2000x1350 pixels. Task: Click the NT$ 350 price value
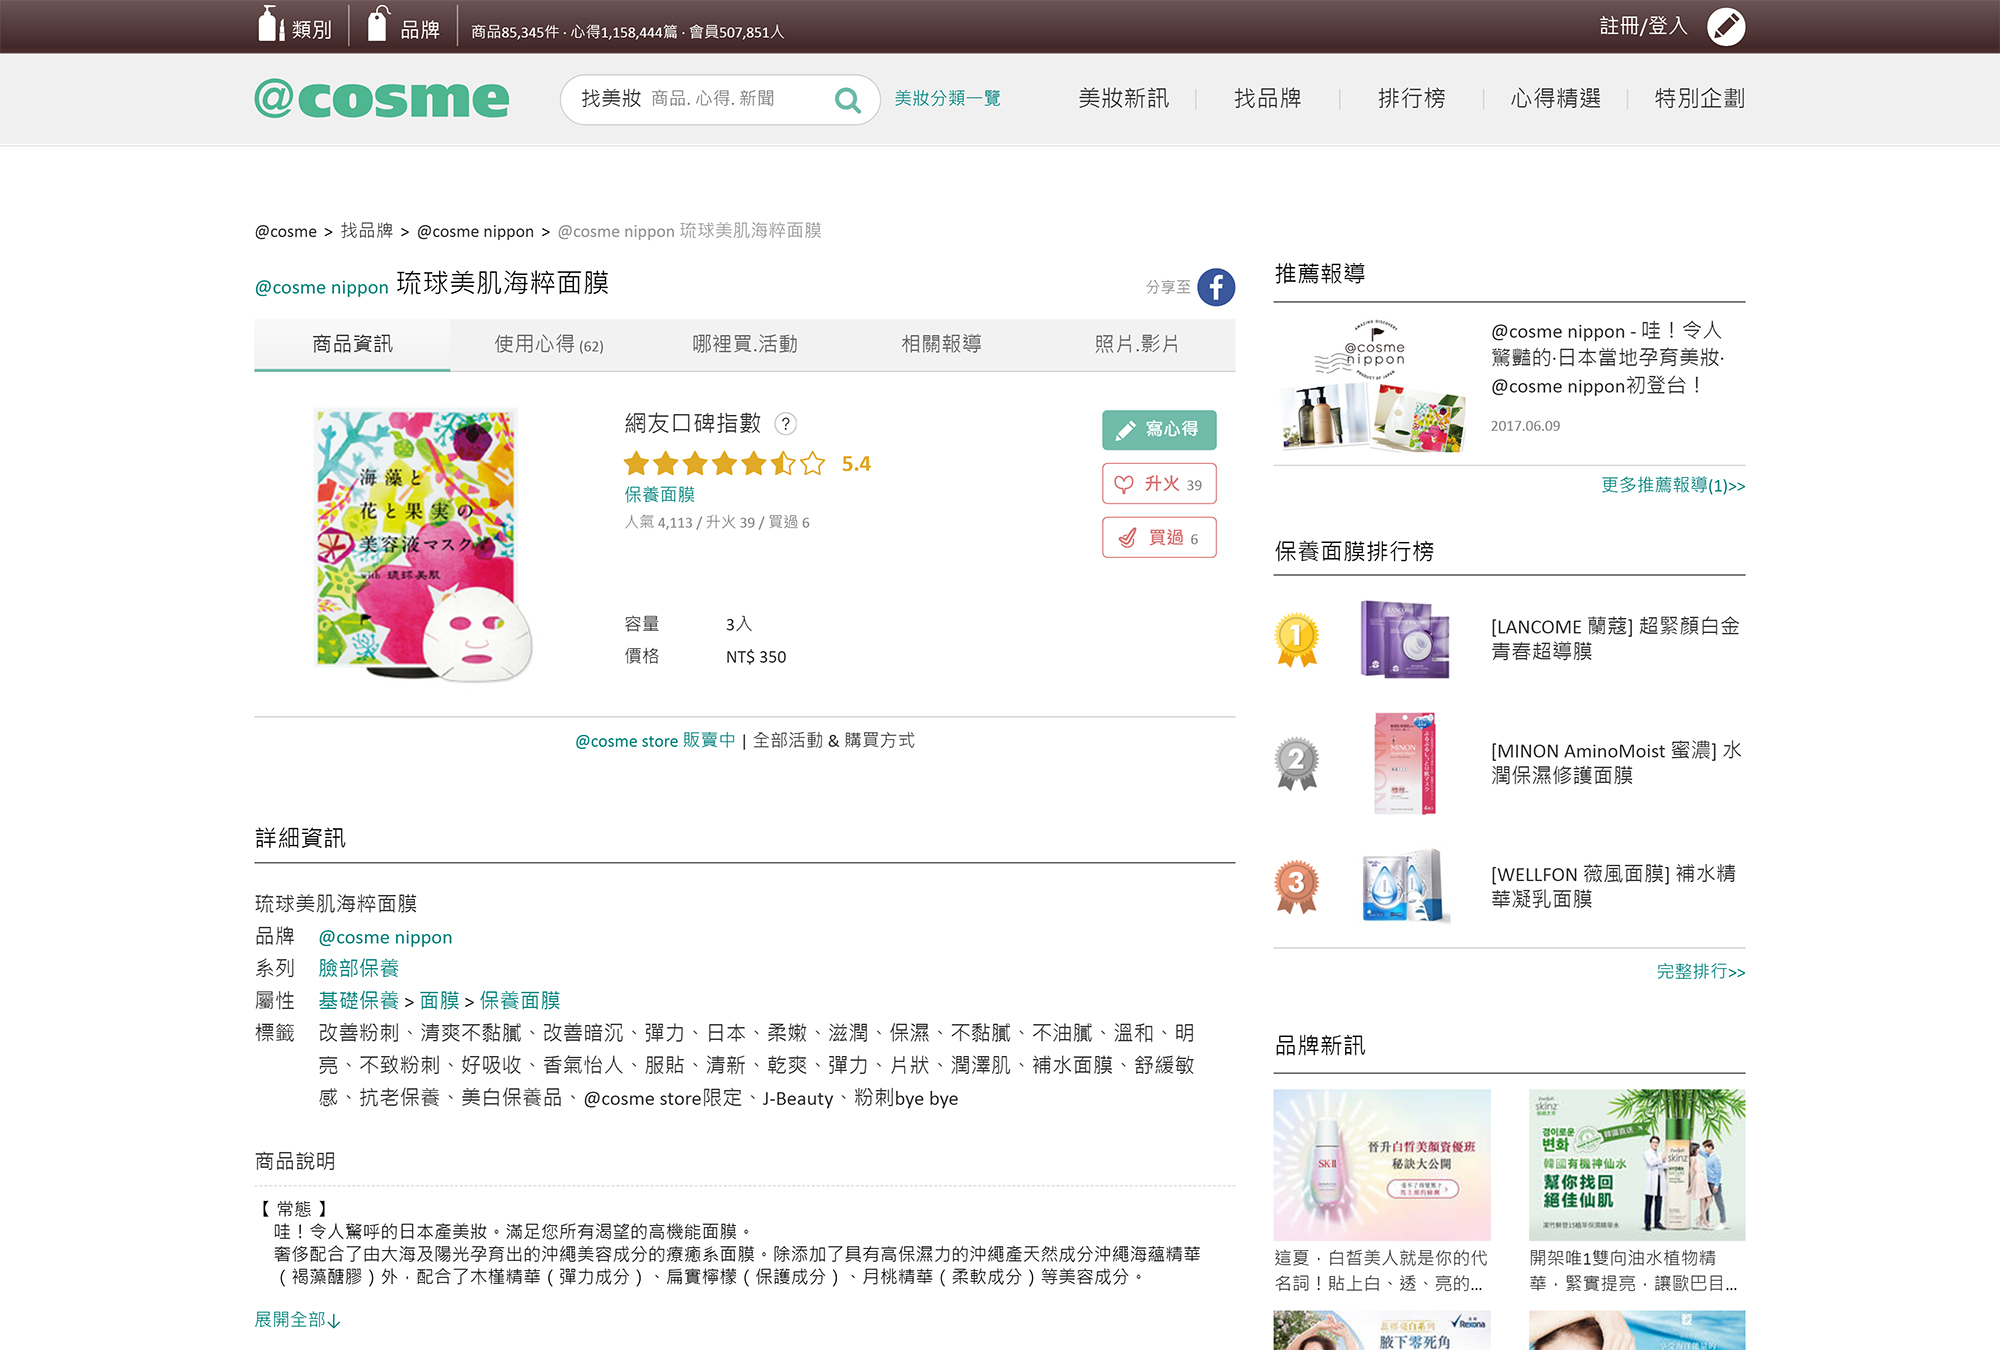[756, 657]
